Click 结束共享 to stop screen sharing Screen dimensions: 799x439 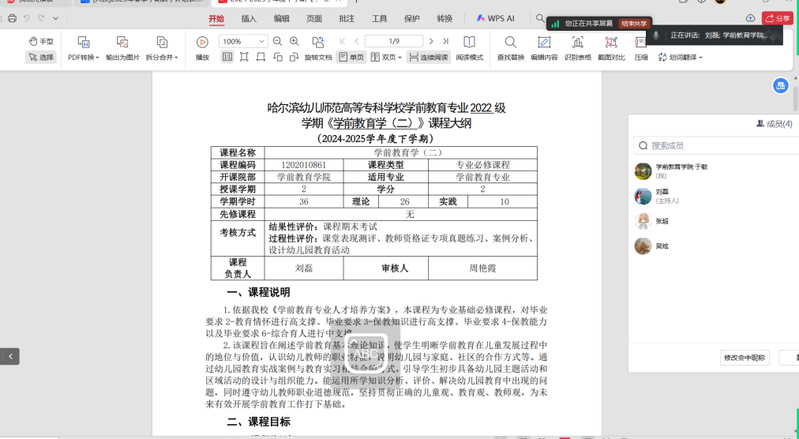(x=633, y=23)
